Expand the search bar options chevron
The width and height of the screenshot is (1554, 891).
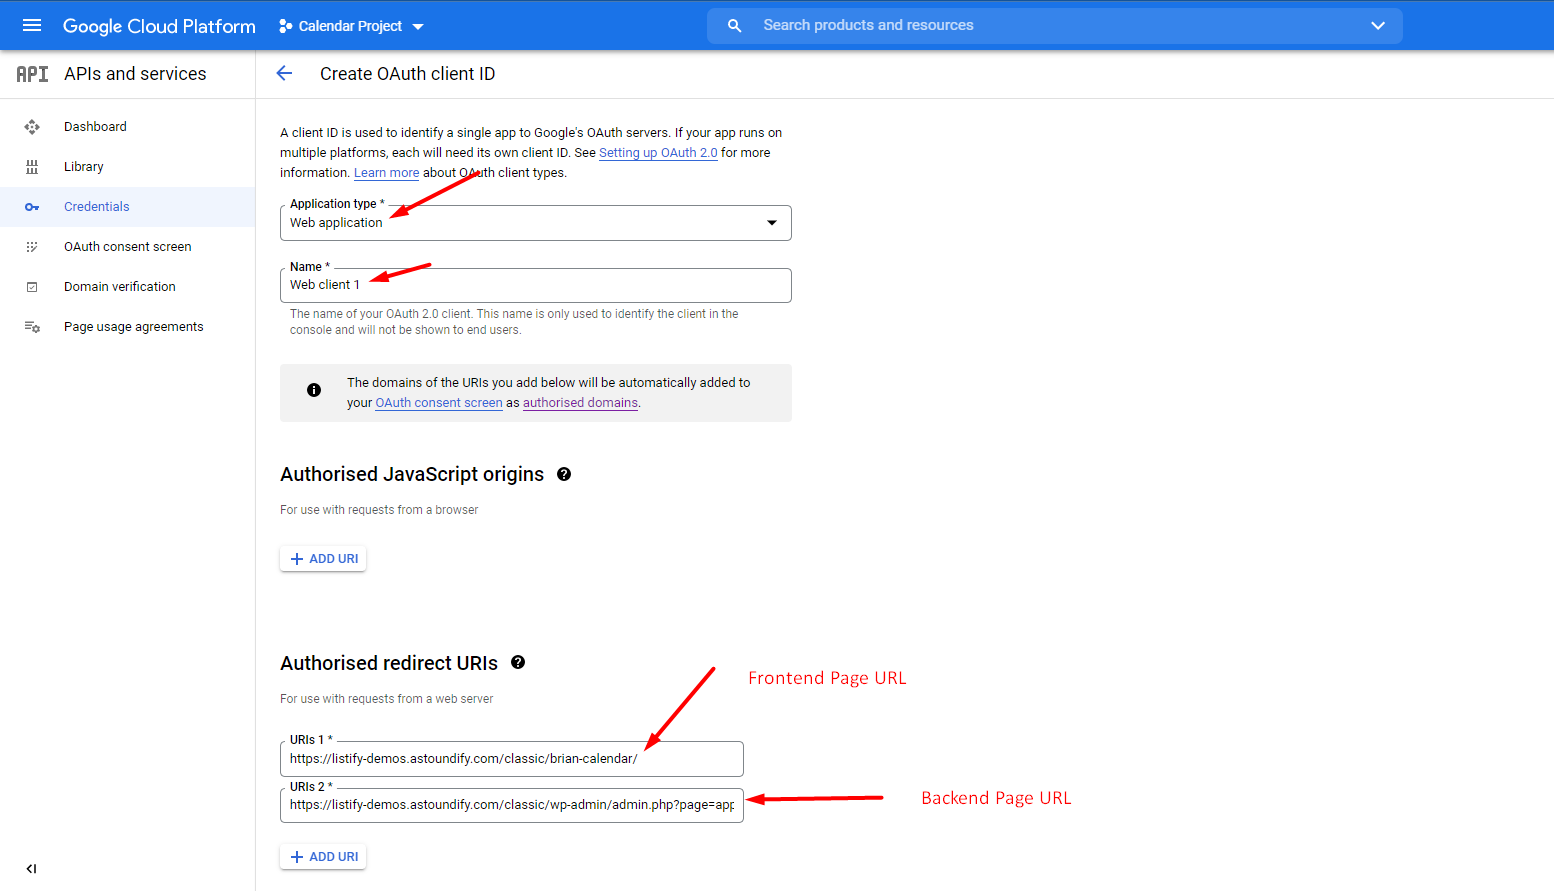[x=1377, y=25]
